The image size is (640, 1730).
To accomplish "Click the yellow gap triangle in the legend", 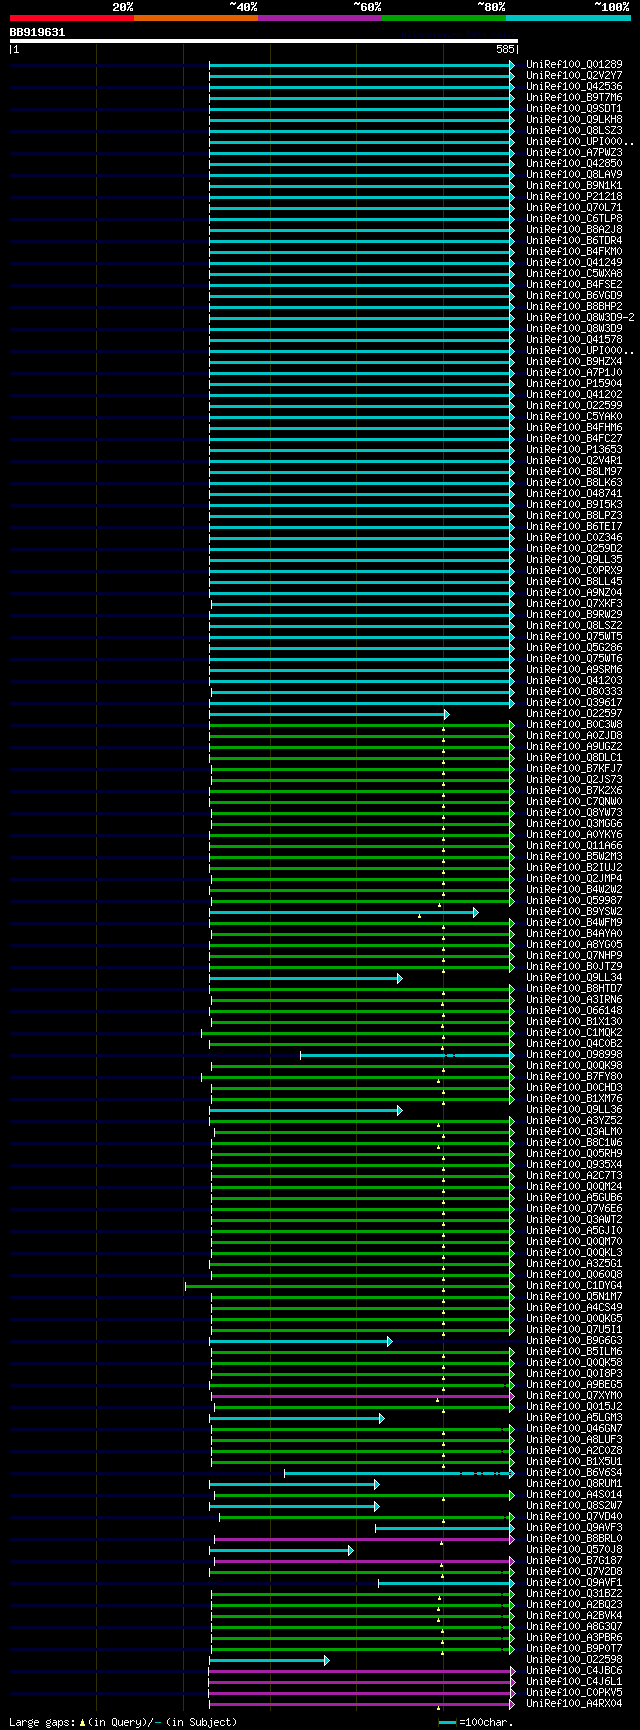I will click(x=82, y=1722).
